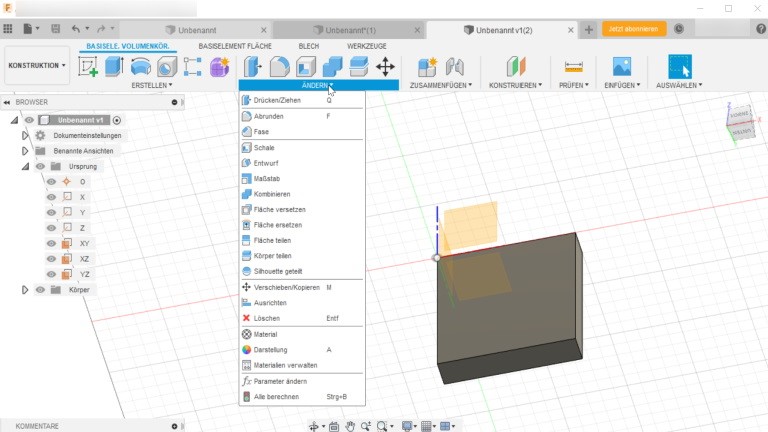
Task: Choose Drücken/Ziehen from the Ändern menu
Action: click(277, 100)
